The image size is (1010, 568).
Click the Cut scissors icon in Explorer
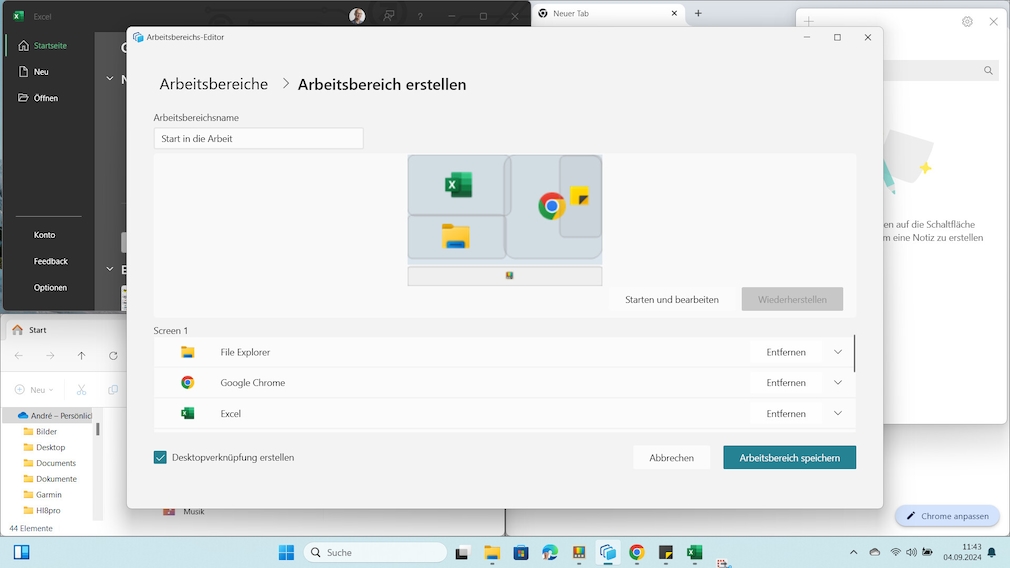click(x=81, y=390)
